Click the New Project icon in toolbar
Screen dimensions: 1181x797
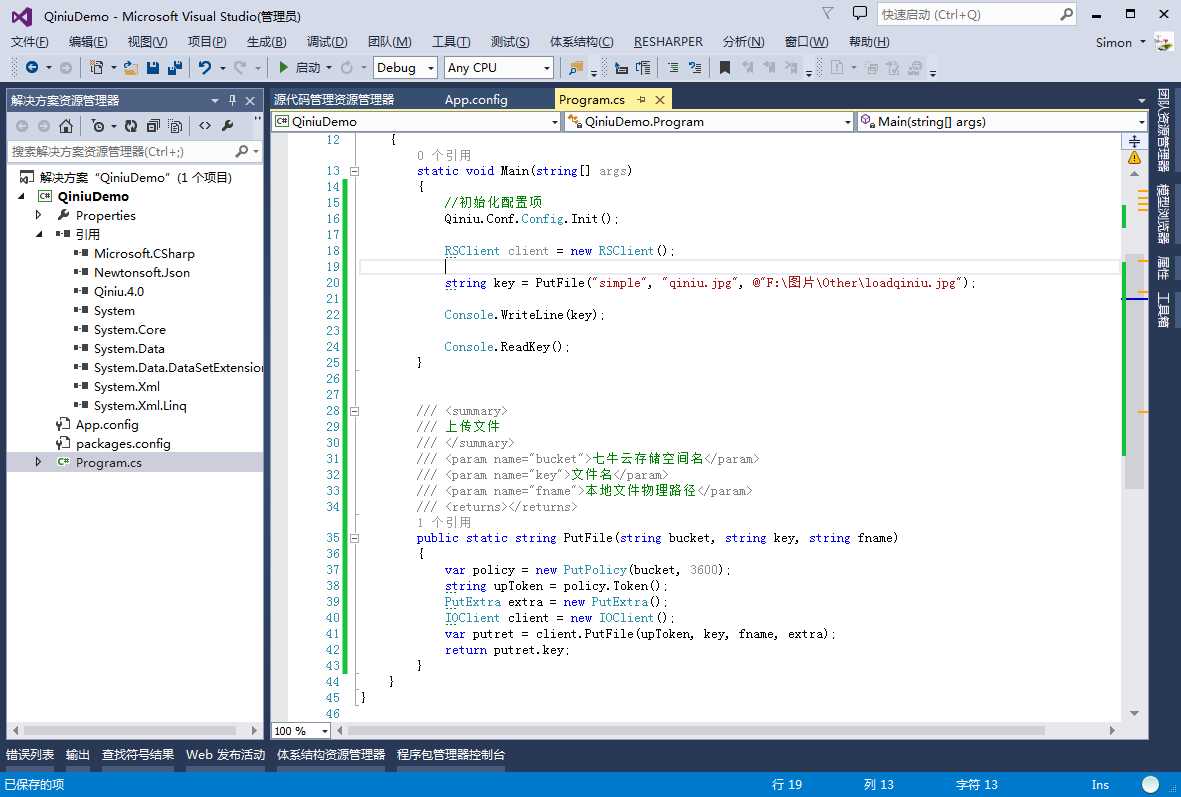tap(96, 68)
